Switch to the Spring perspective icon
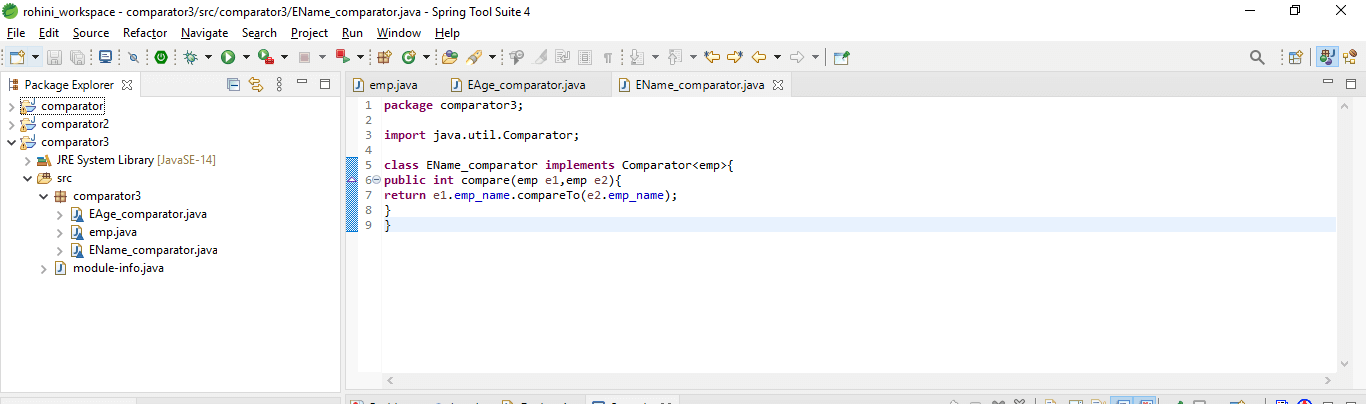 click(1351, 57)
